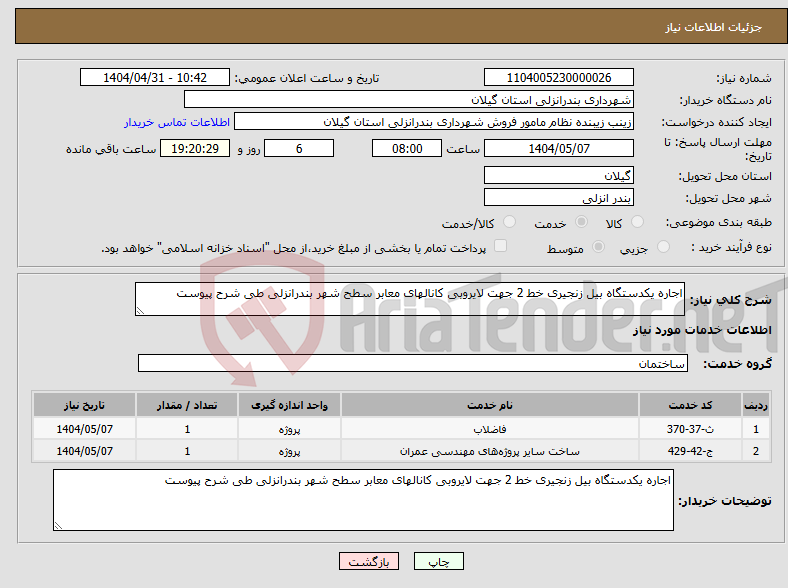
Task: Click the delivery province field گیلان
Action: (x=558, y=175)
